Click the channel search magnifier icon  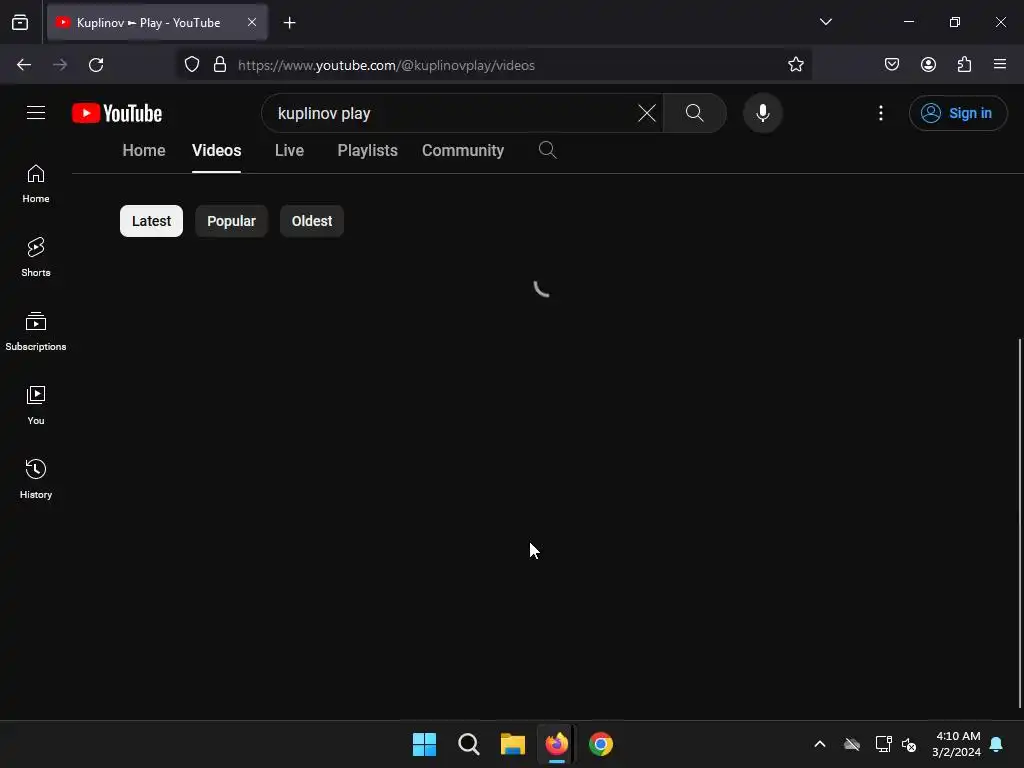(x=547, y=151)
